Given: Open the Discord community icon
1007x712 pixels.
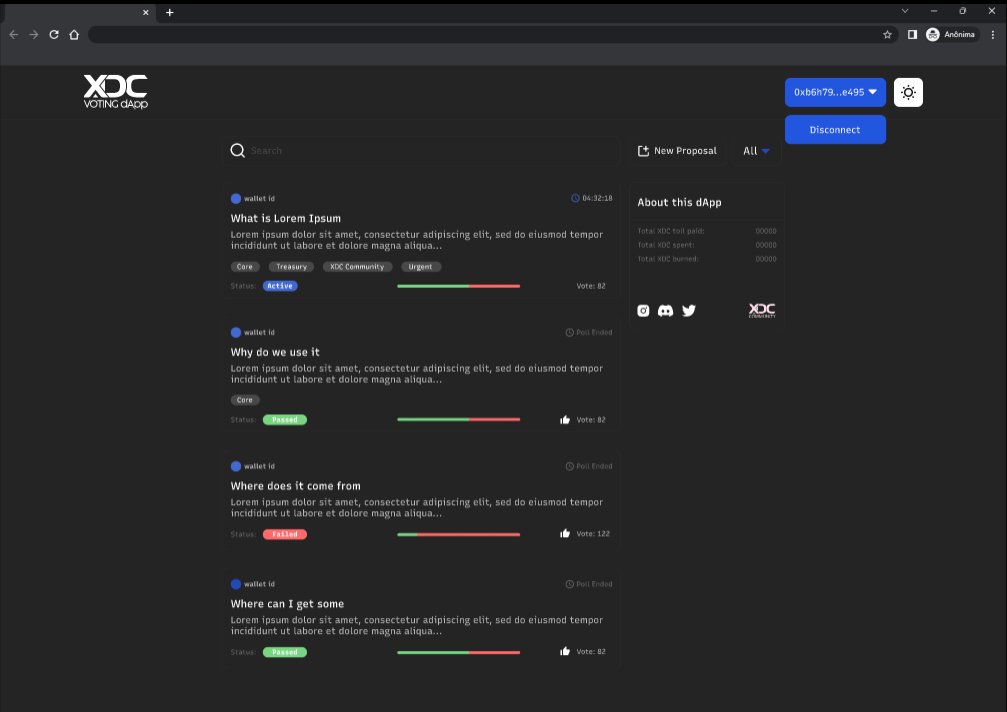Looking at the screenshot, I should [x=665, y=310].
